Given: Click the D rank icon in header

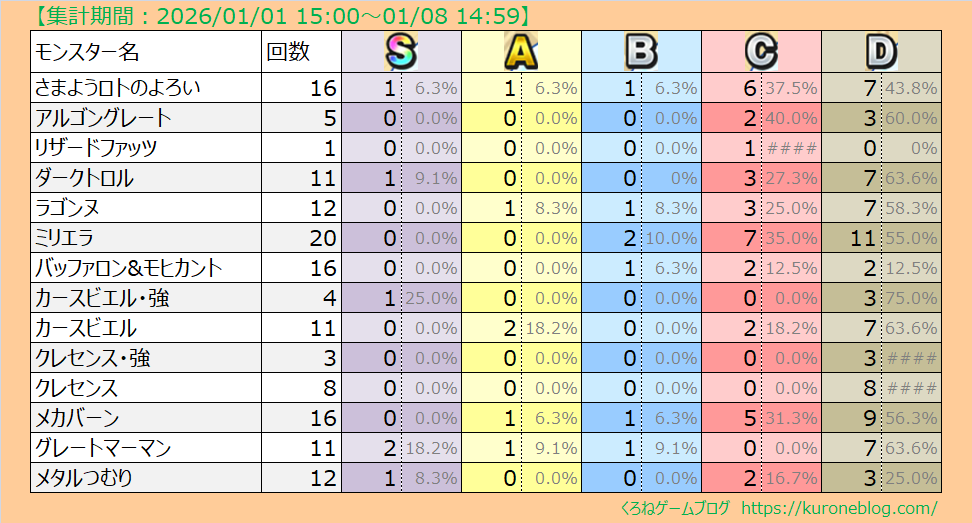Looking at the screenshot, I should [881, 51].
